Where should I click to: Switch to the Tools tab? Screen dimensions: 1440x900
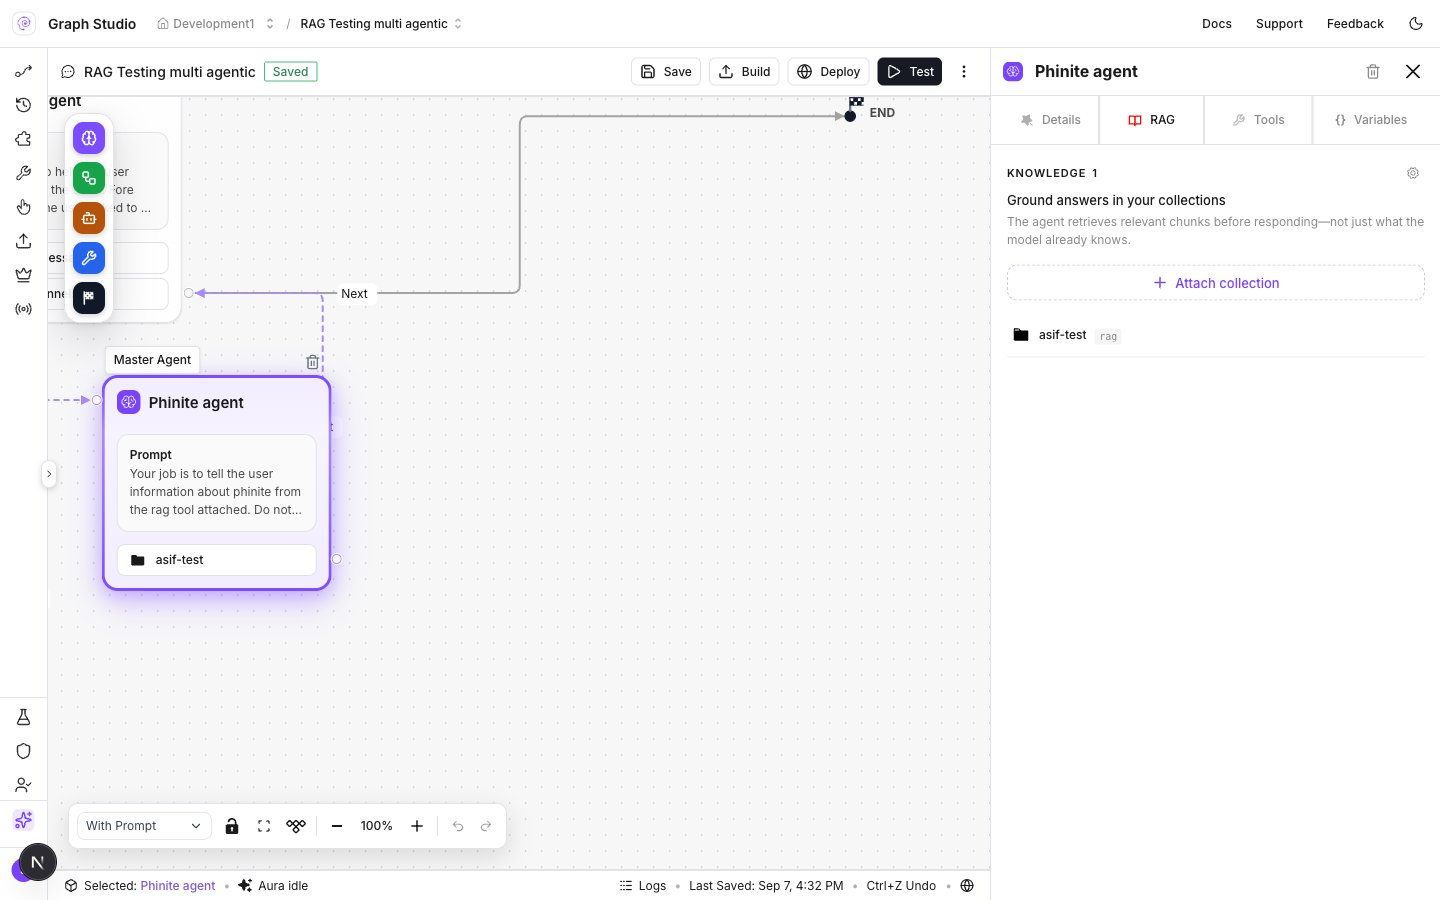coord(1258,120)
